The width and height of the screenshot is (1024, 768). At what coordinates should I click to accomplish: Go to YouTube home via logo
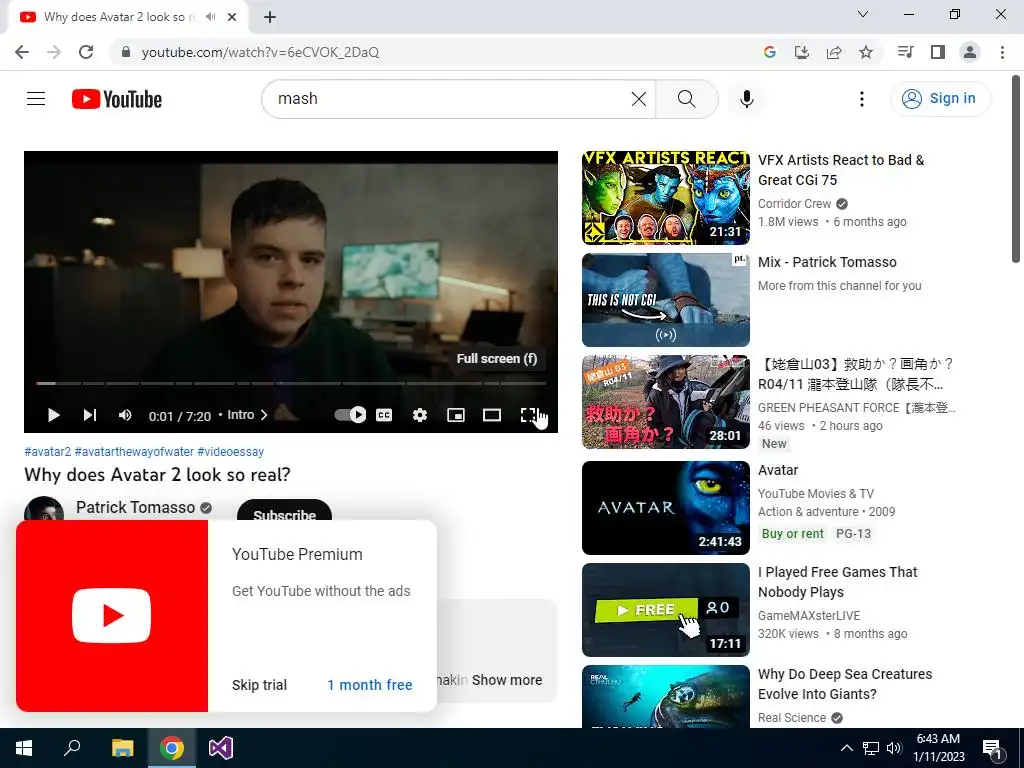[117, 99]
